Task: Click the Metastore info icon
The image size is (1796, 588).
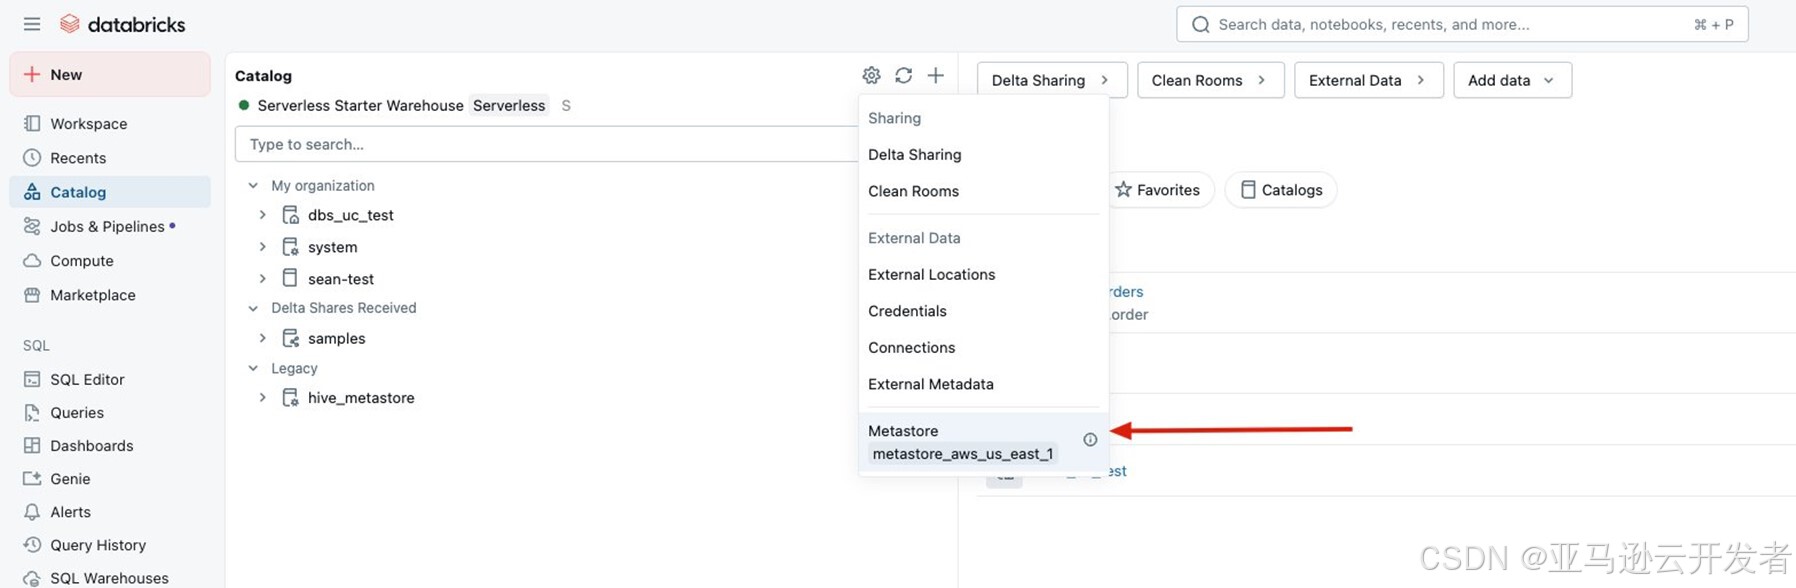Action: (1090, 439)
